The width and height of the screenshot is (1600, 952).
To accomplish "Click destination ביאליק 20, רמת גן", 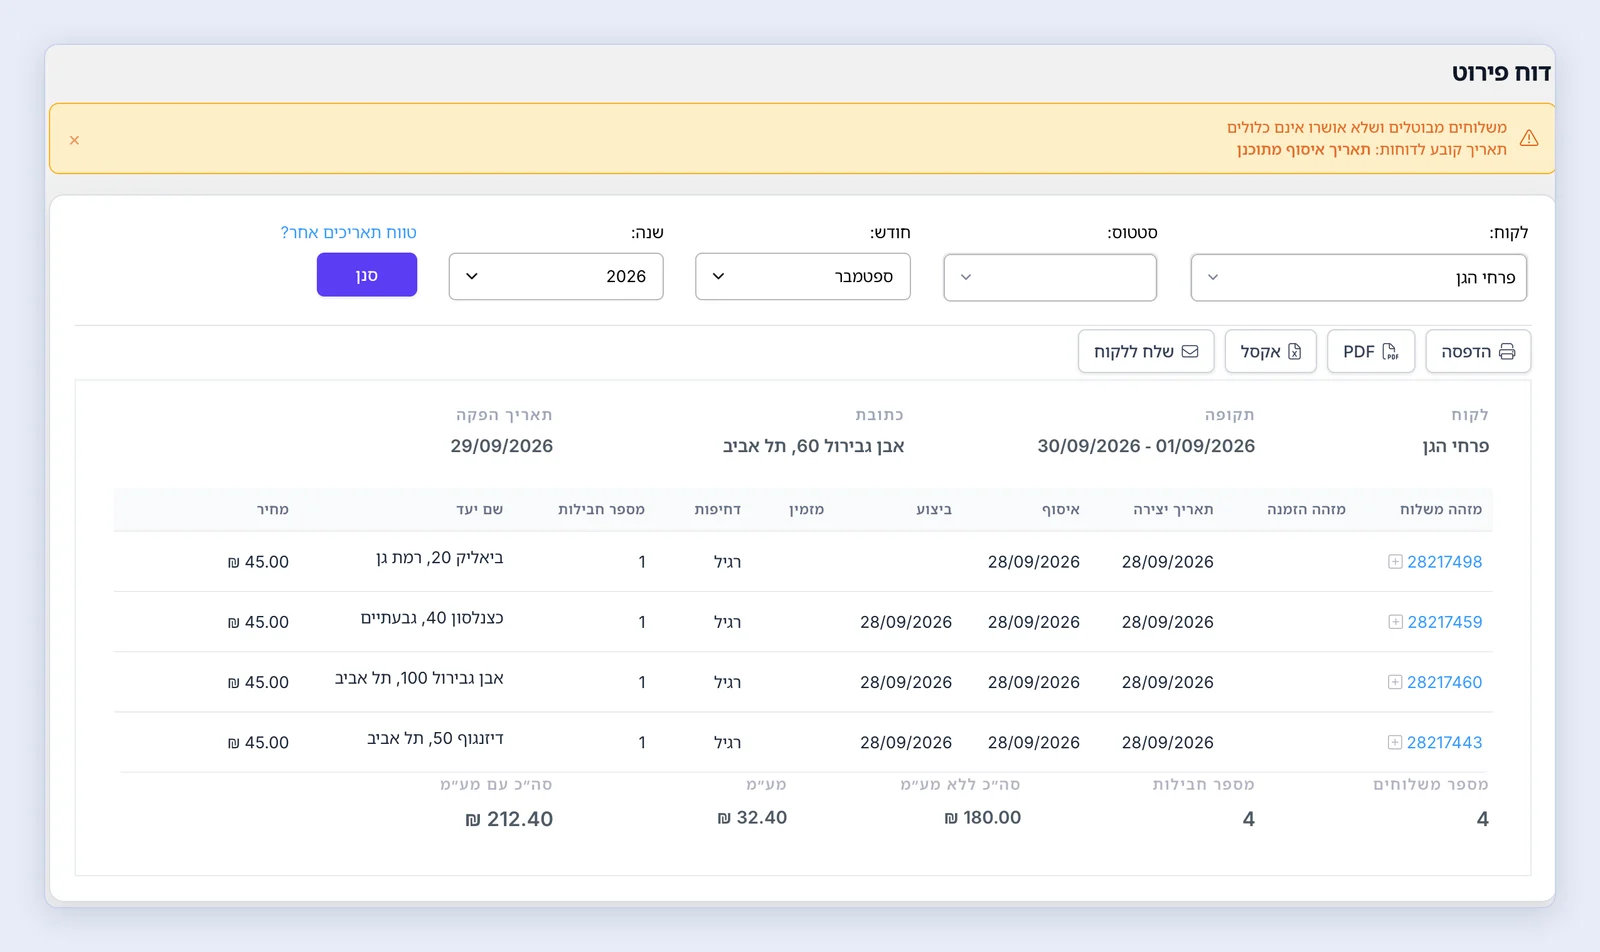I will pyautogui.click(x=440, y=558).
